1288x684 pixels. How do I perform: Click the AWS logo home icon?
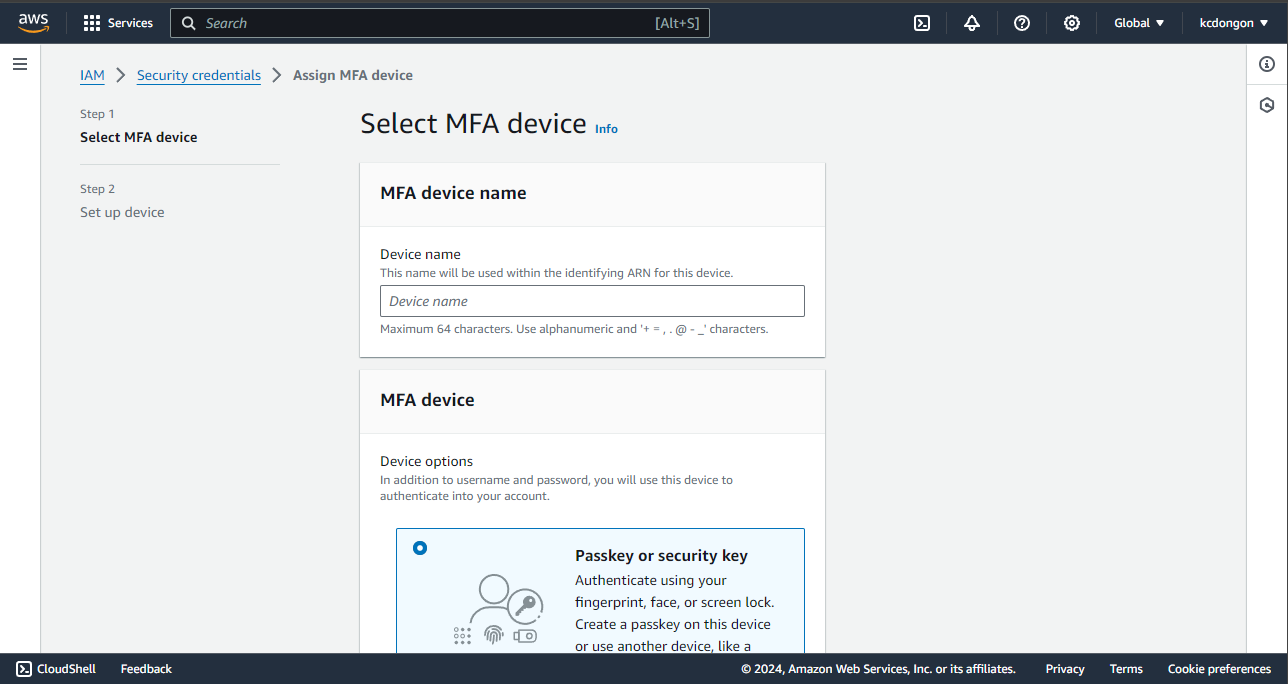click(33, 23)
